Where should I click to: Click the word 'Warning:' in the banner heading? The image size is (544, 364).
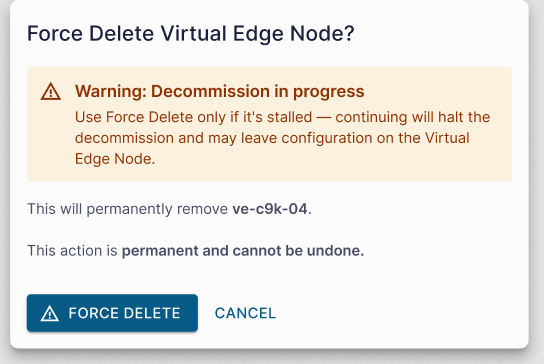pyautogui.click(x=111, y=91)
